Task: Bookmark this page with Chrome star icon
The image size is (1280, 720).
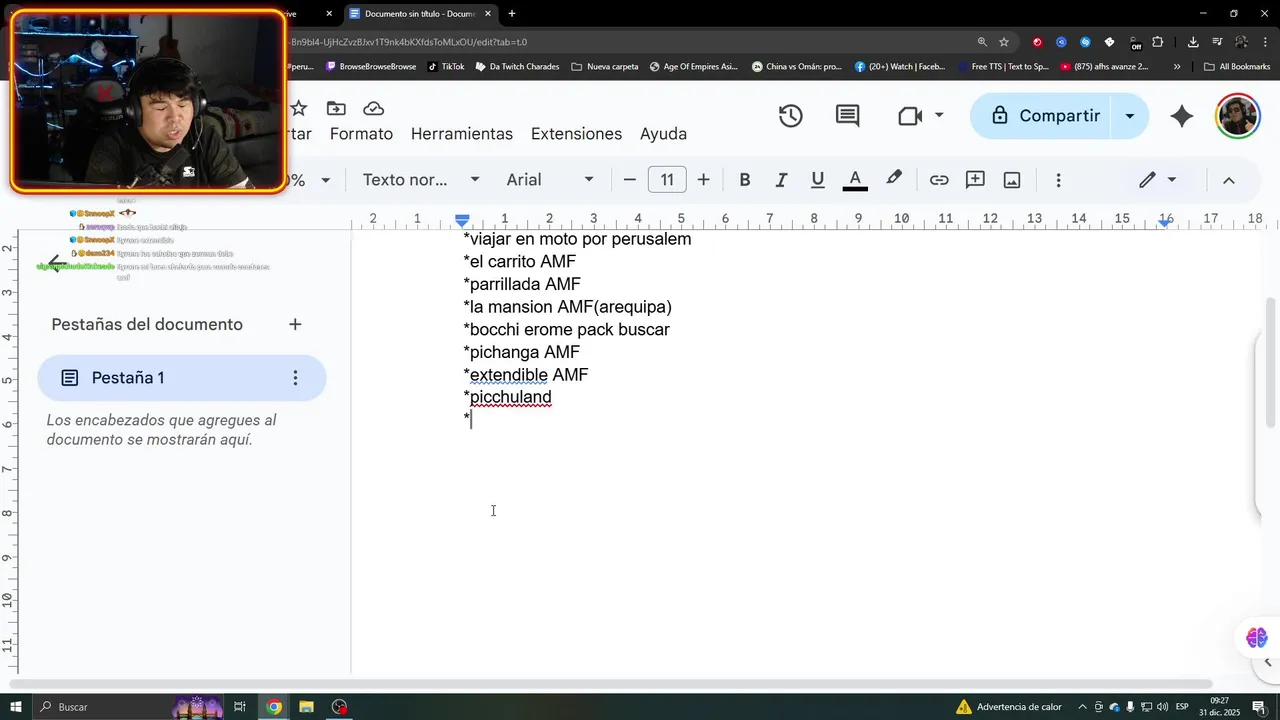Action: click(1004, 42)
